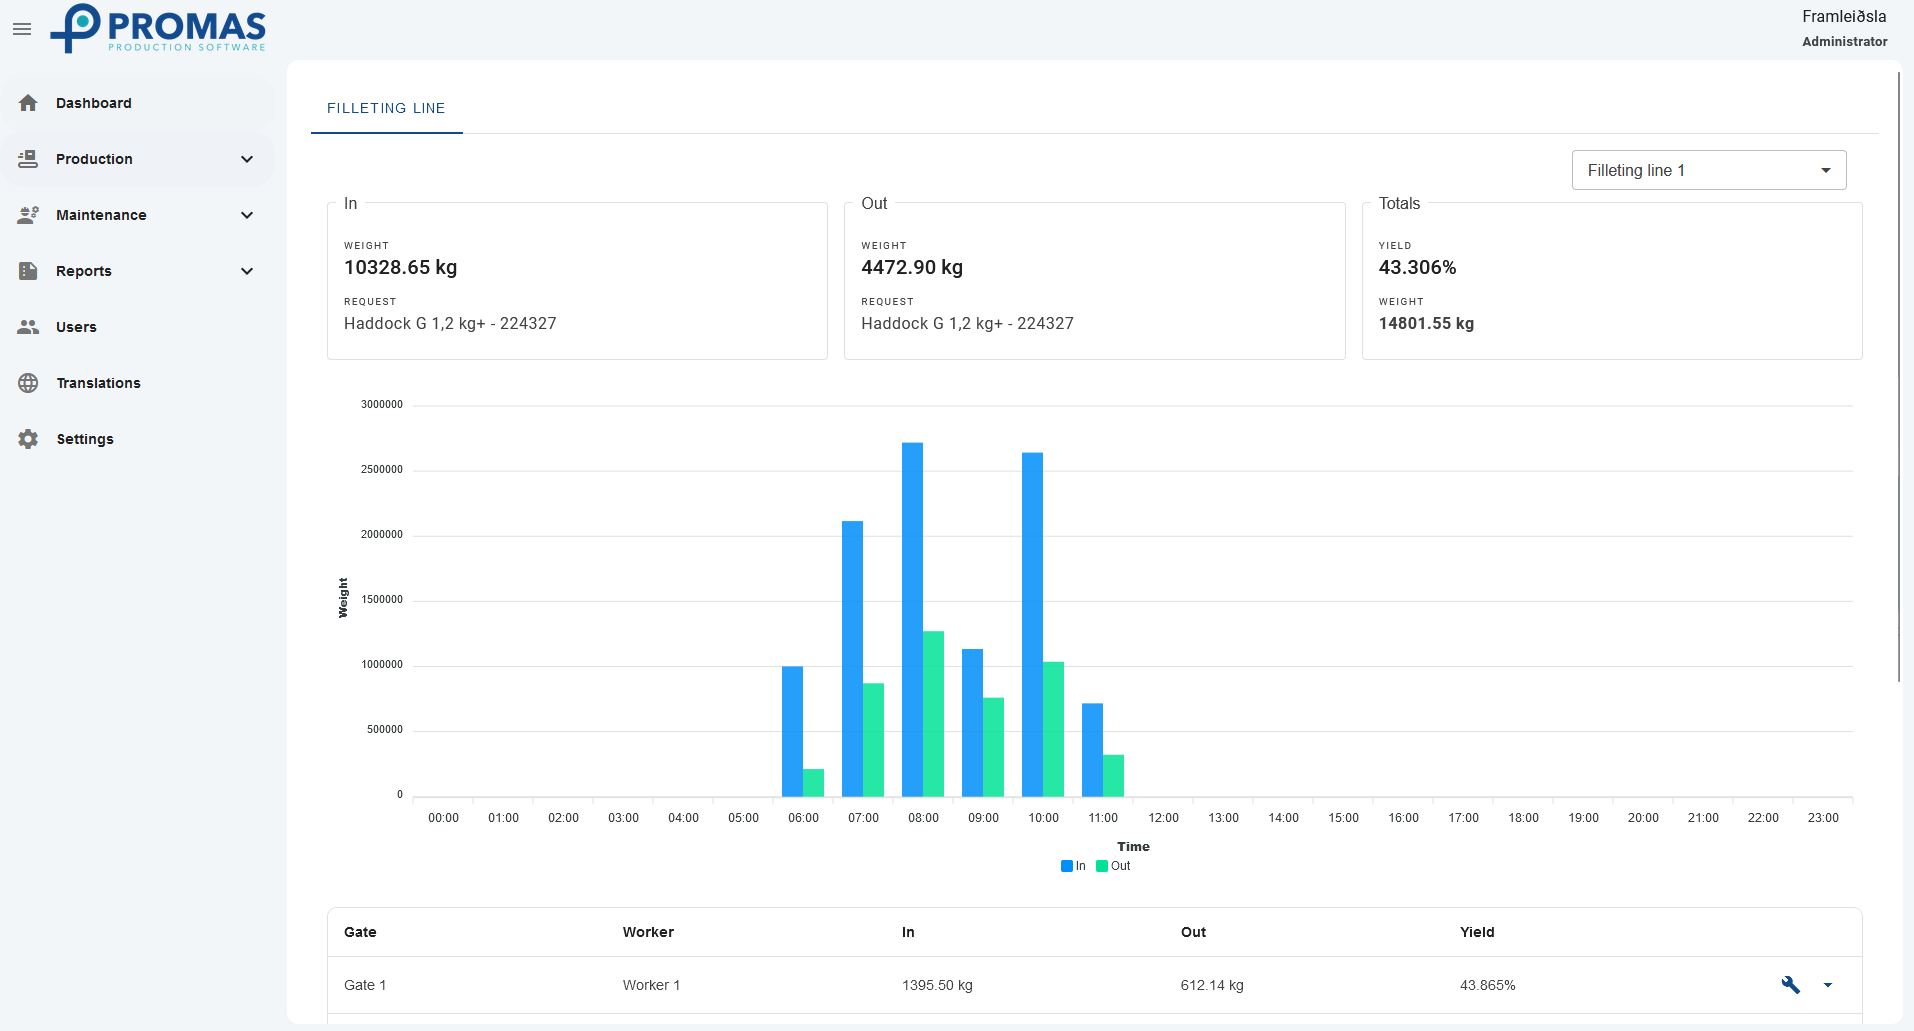Open the Filleting line 1 dropdown
The image size is (1914, 1031).
(x=1708, y=170)
